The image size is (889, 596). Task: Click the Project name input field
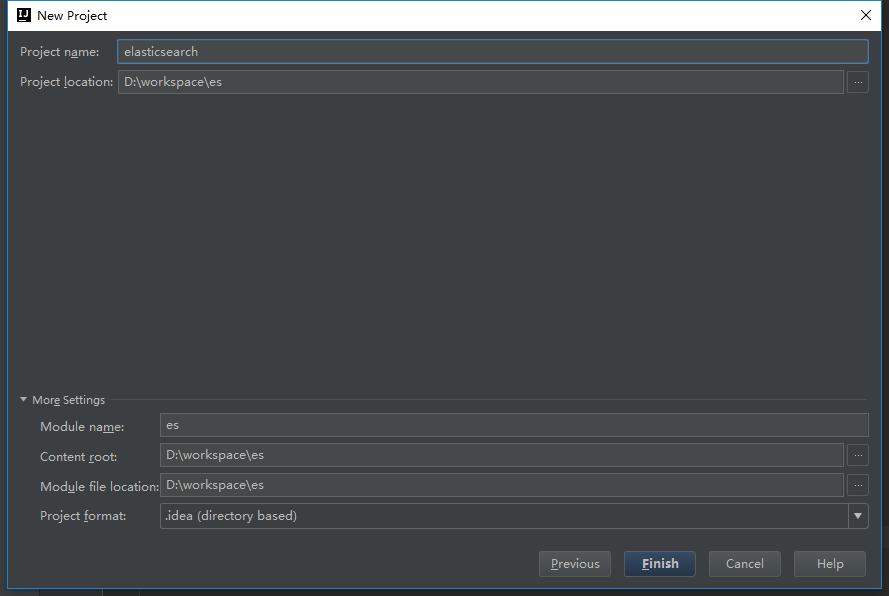[x=493, y=52]
